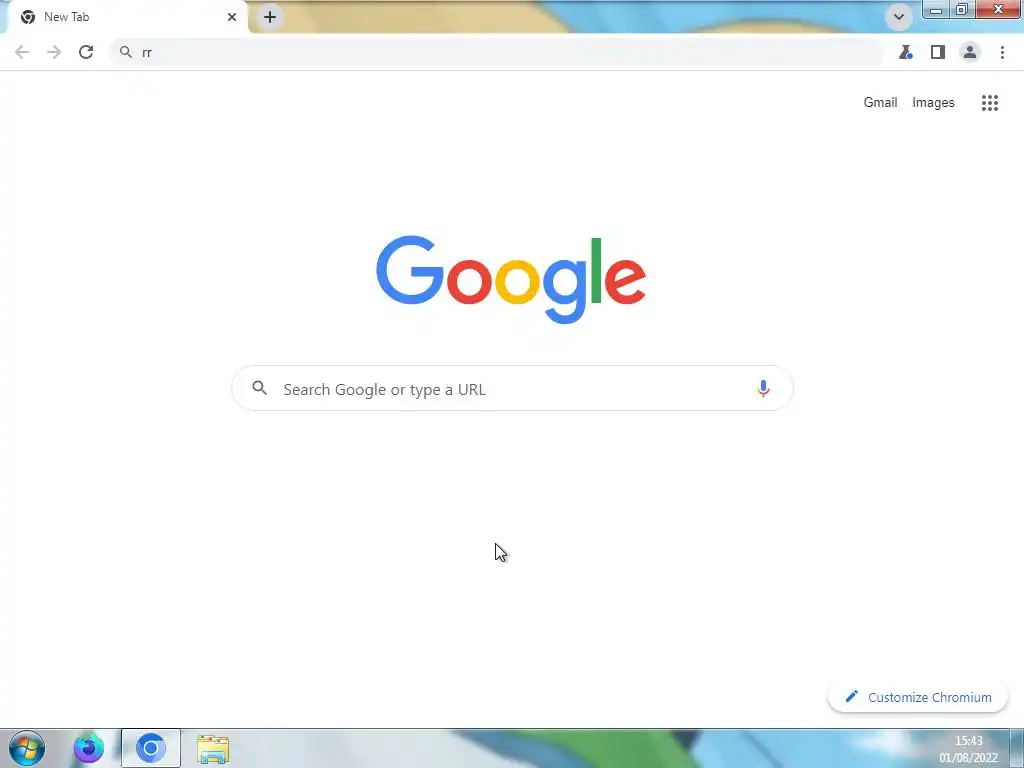Click the browser back arrow
The image size is (1024, 768).
pos(22,52)
